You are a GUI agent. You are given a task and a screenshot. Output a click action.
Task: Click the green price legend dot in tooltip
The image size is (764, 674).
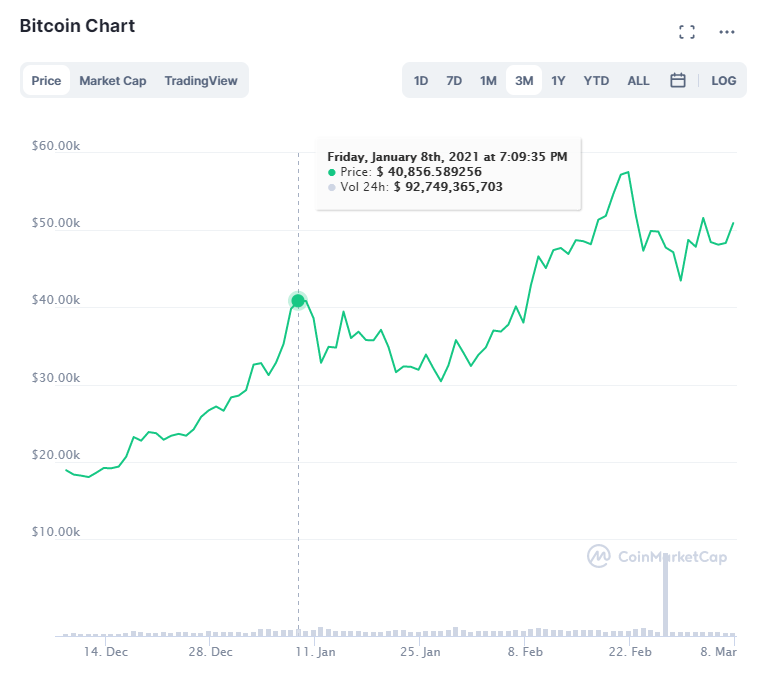(332, 172)
